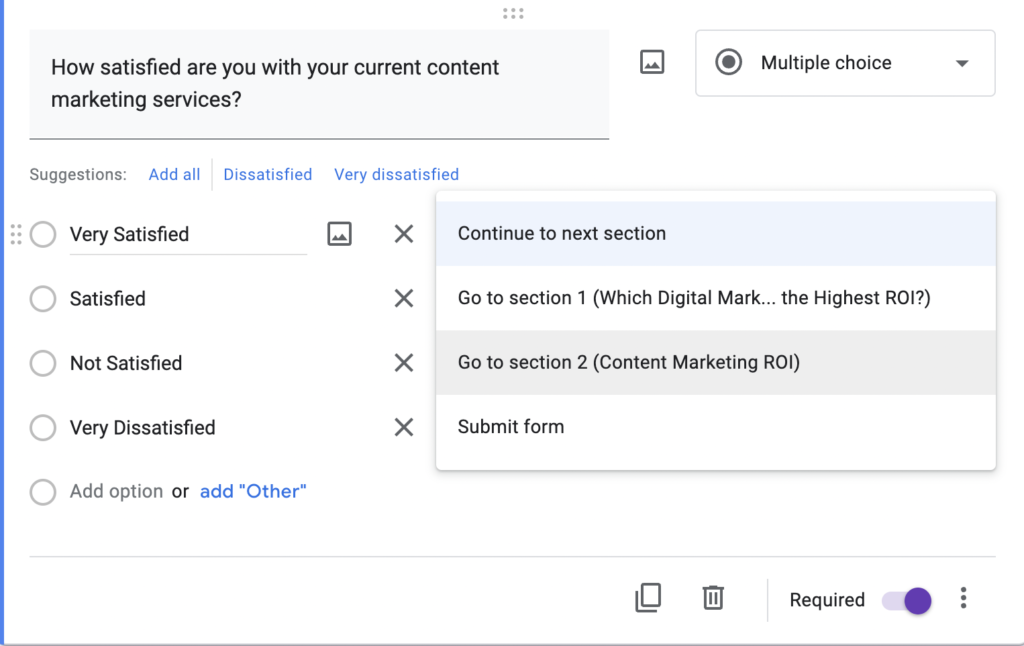Open the Multiple choice question type dropdown
Image resolution: width=1024 pixels, height=646 pixels.
click(x=845, y=63)
